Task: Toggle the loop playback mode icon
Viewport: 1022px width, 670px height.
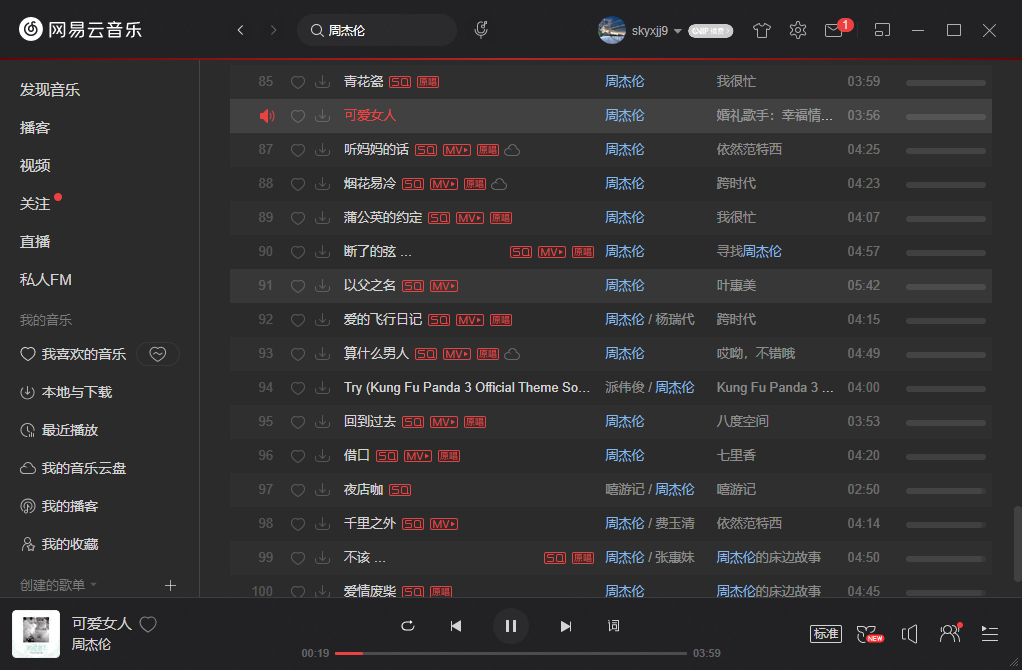Action: click(408, 626)
